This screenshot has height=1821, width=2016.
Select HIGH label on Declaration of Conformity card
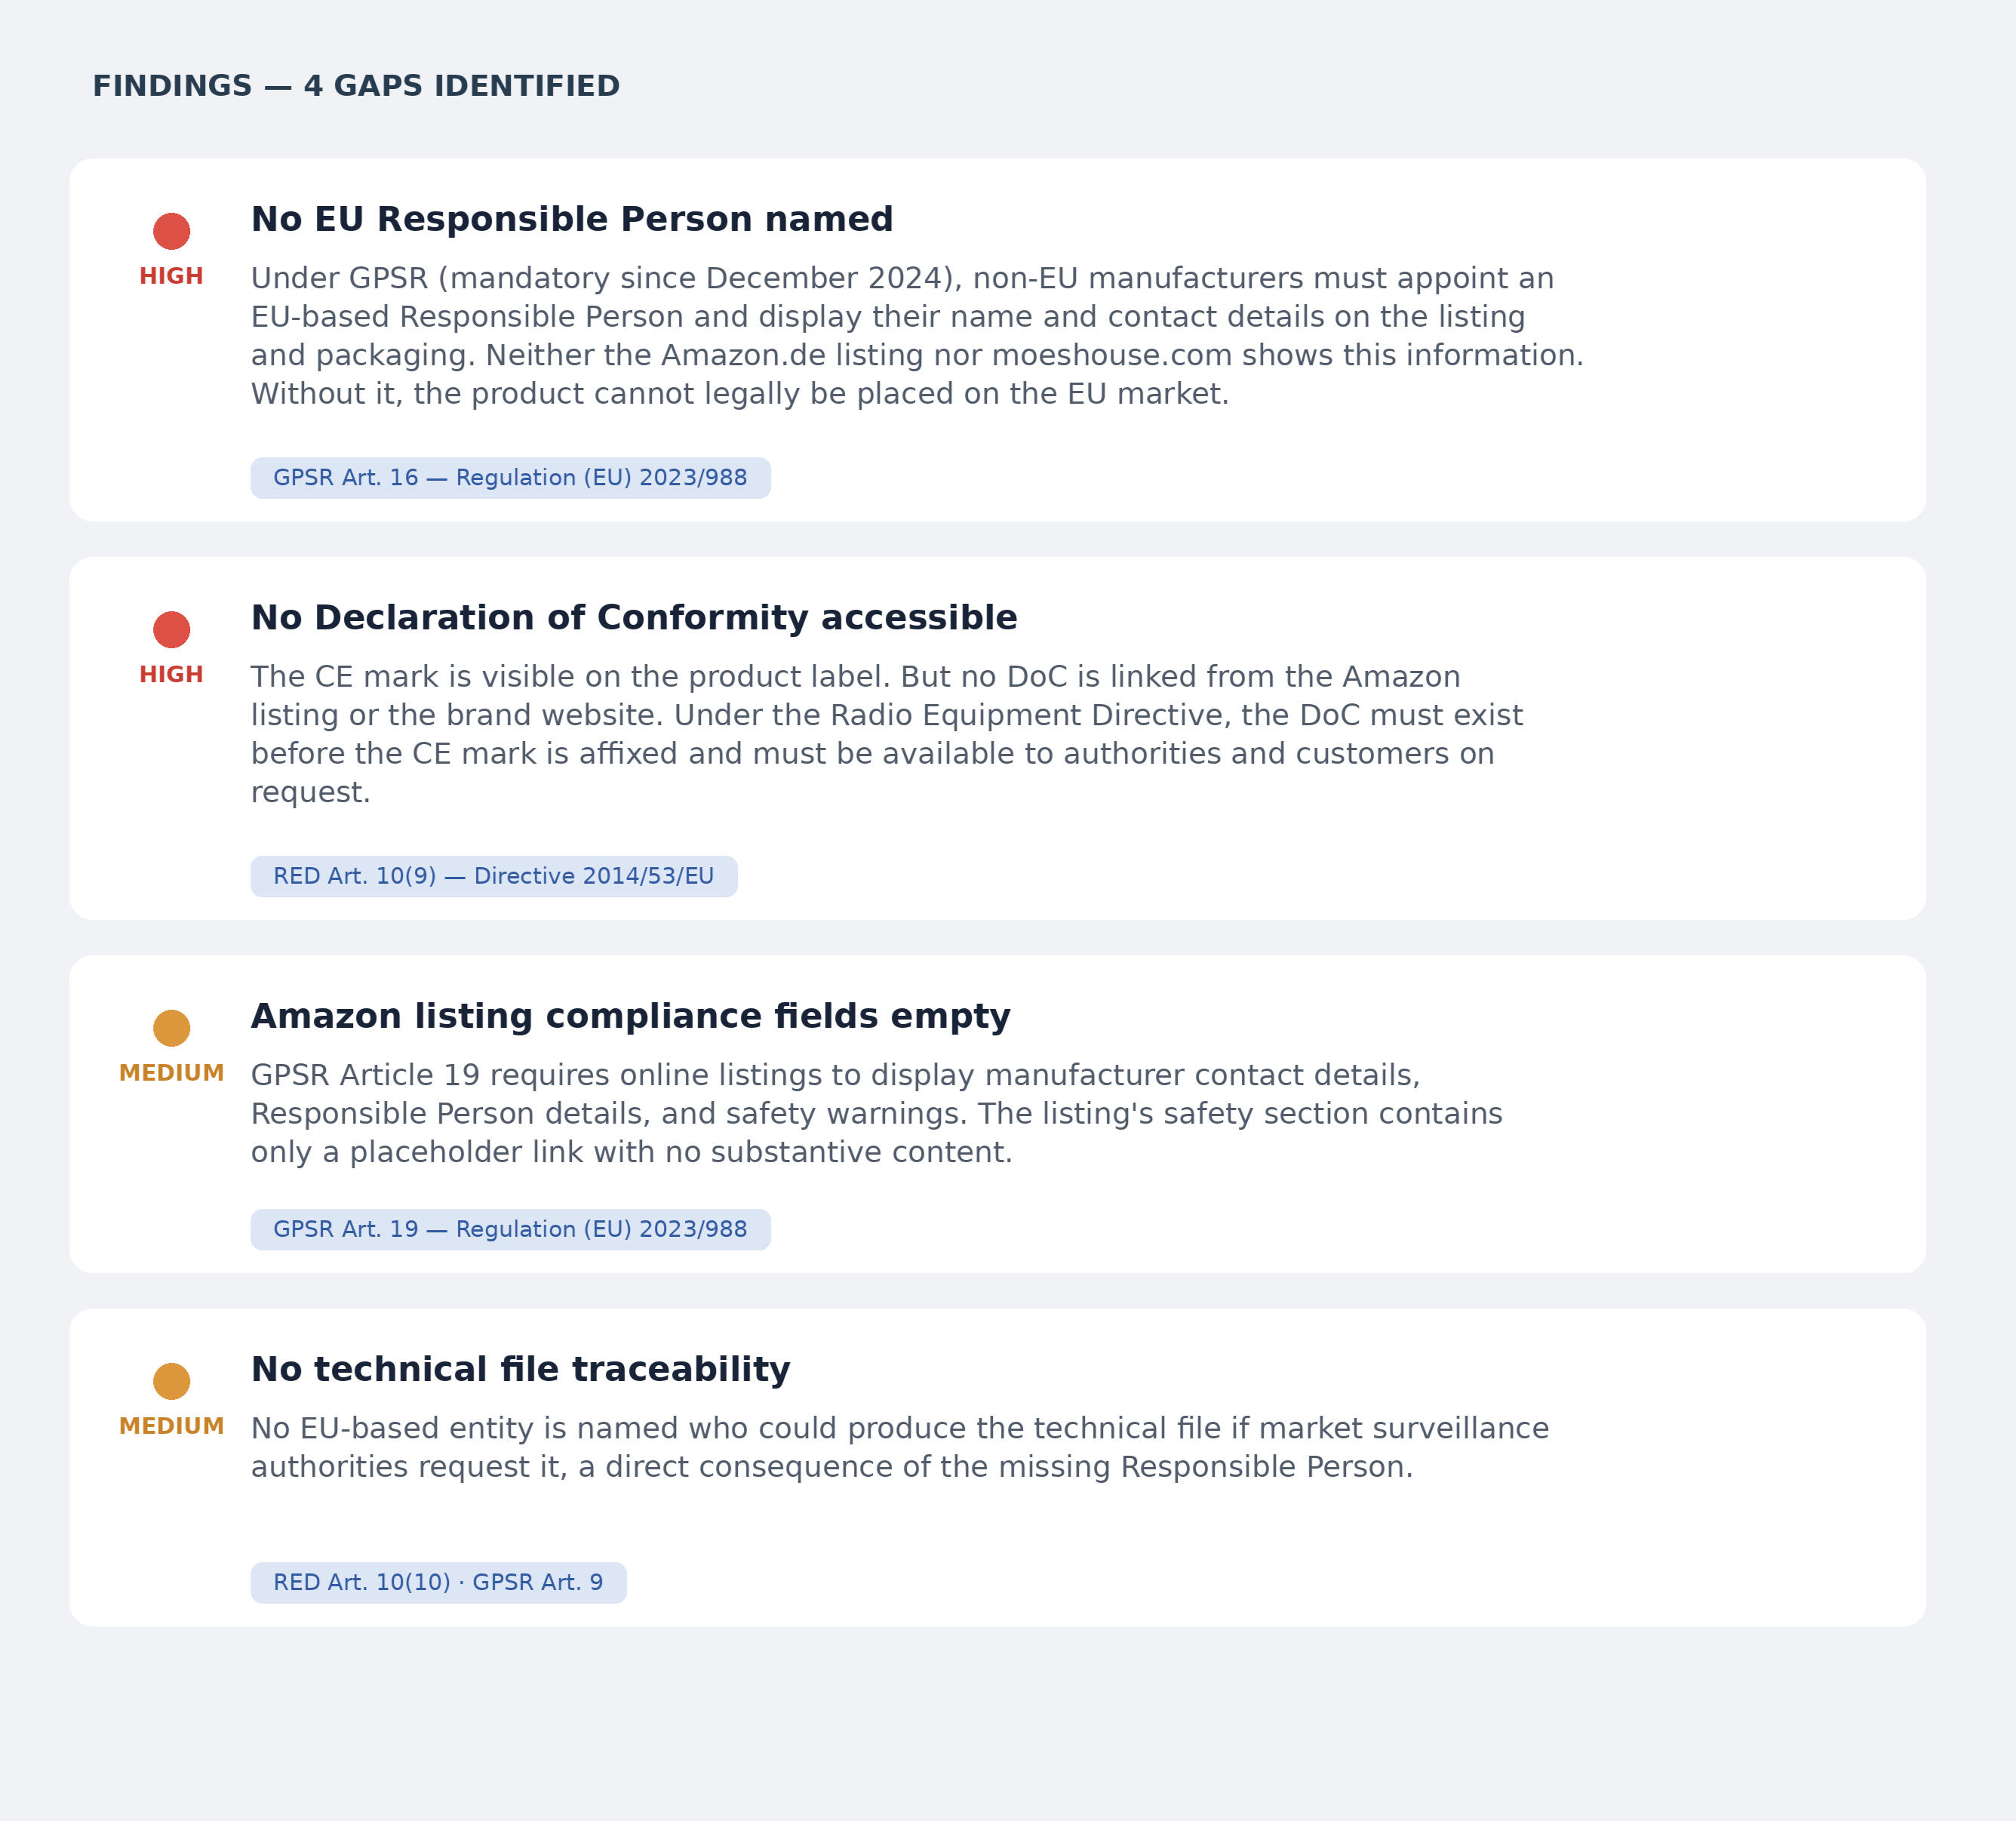(x=171, y=675)
